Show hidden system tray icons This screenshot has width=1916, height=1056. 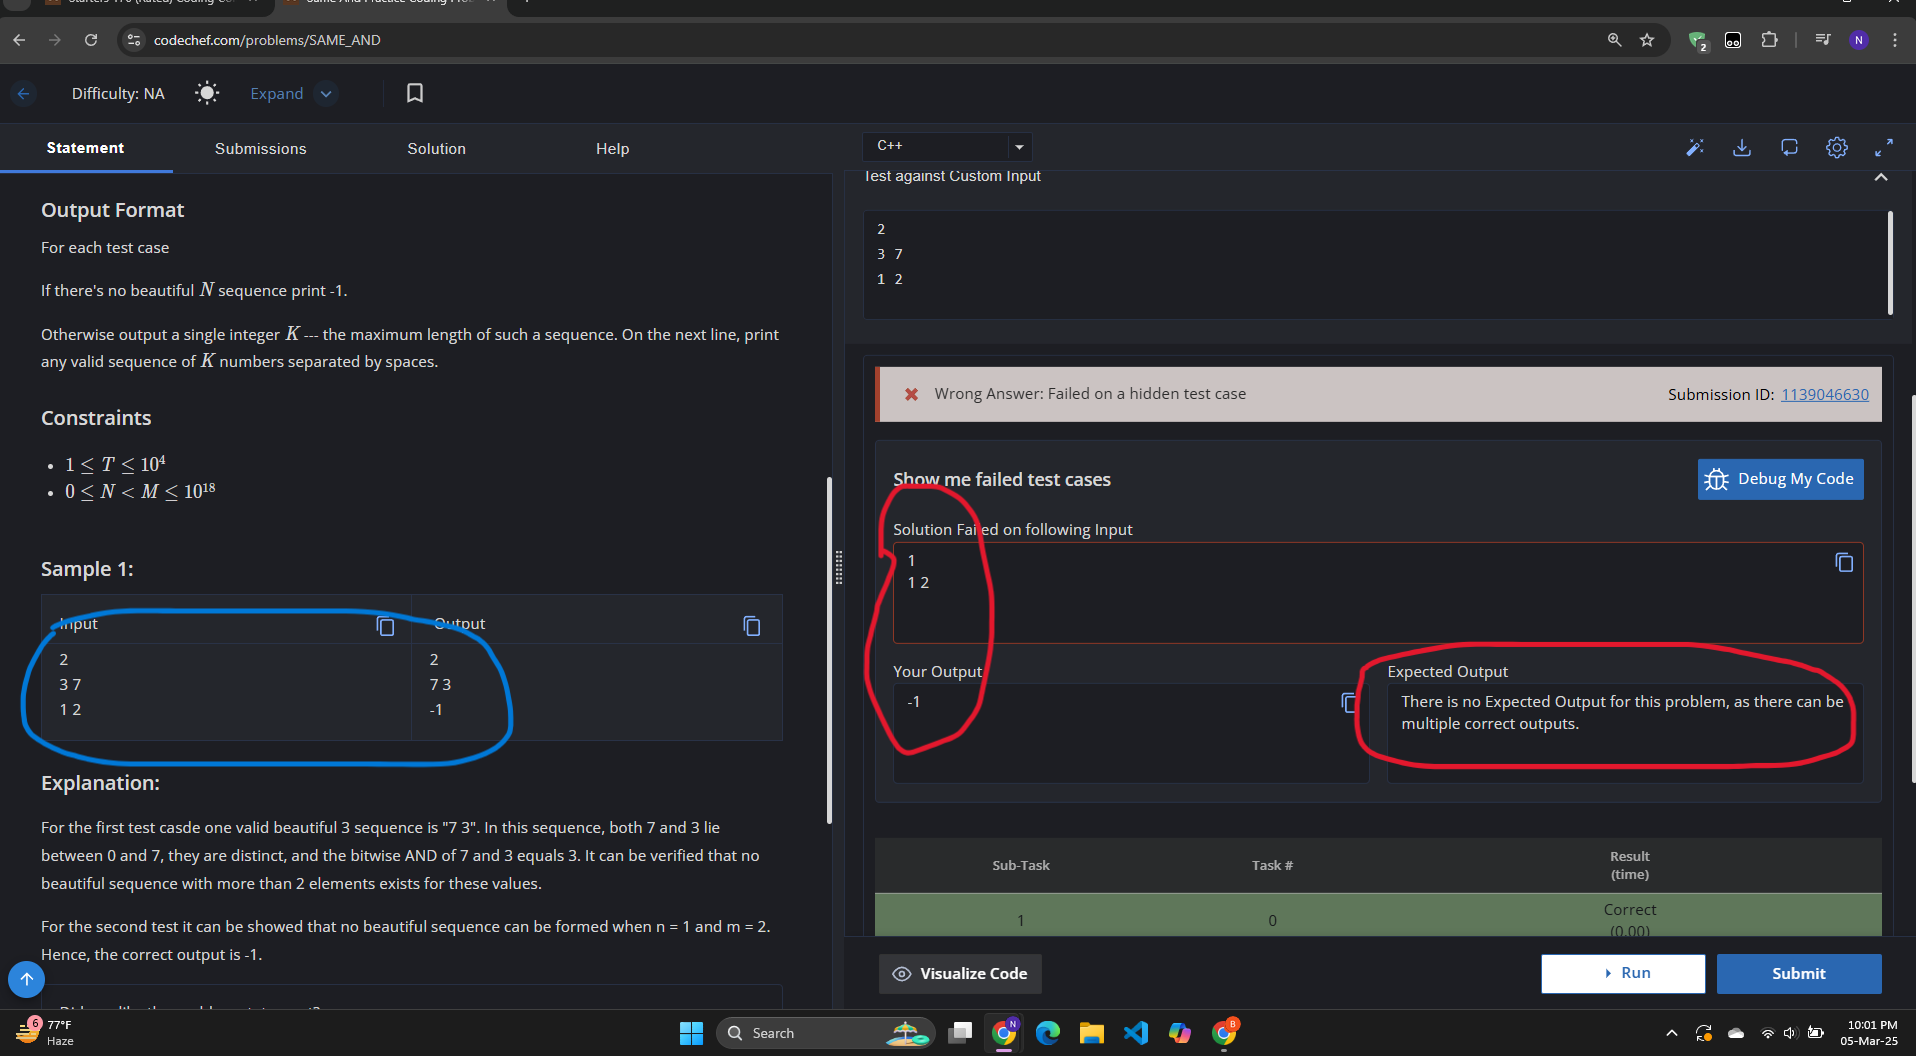tap(1671, 1033)
